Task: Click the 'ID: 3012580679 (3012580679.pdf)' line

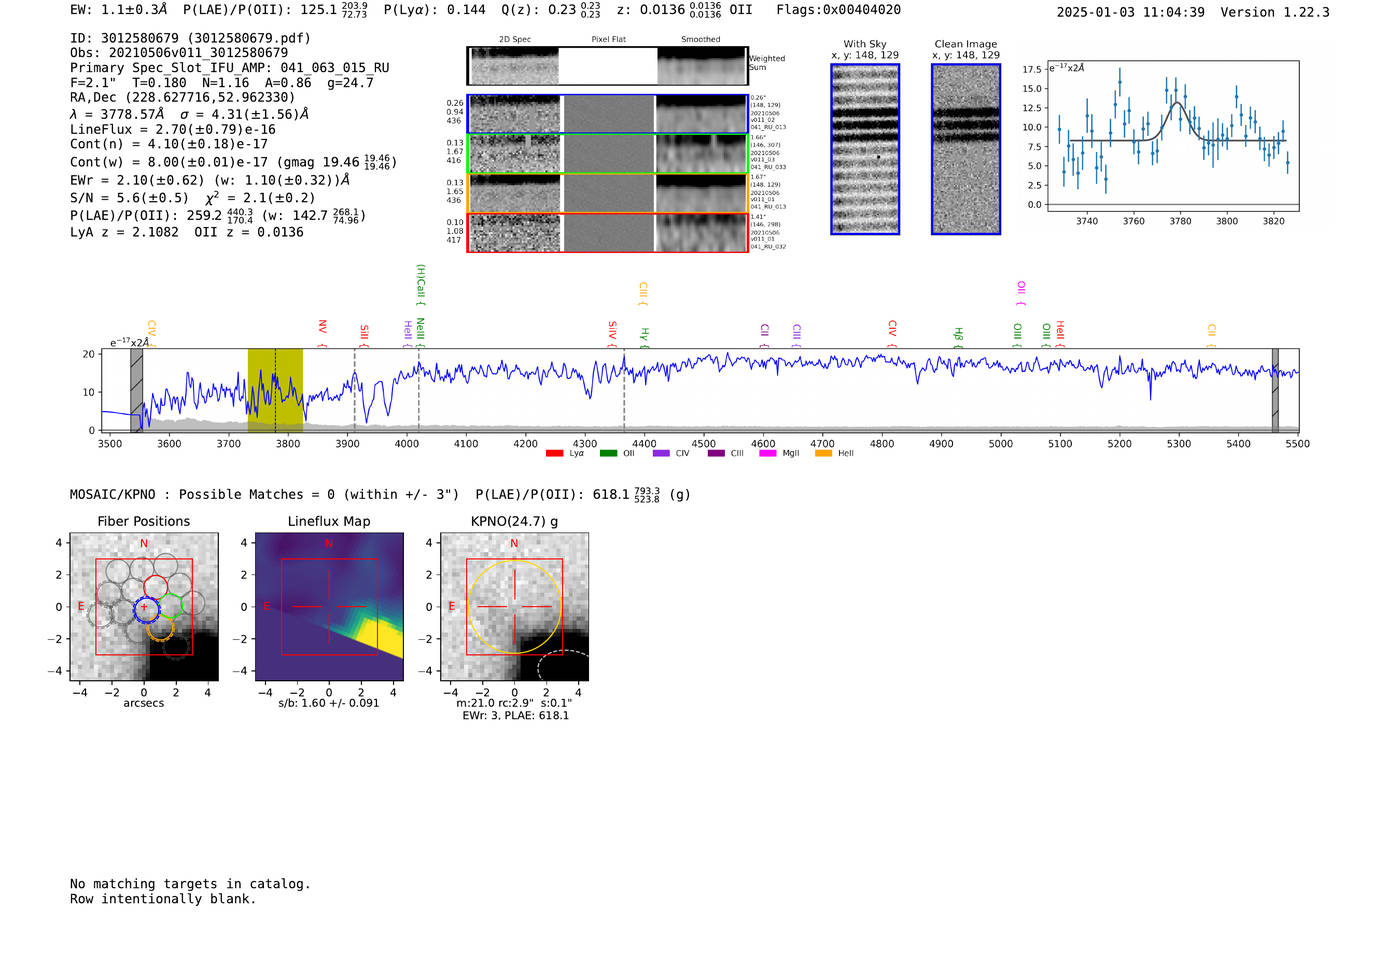Action: coord(190,38)
